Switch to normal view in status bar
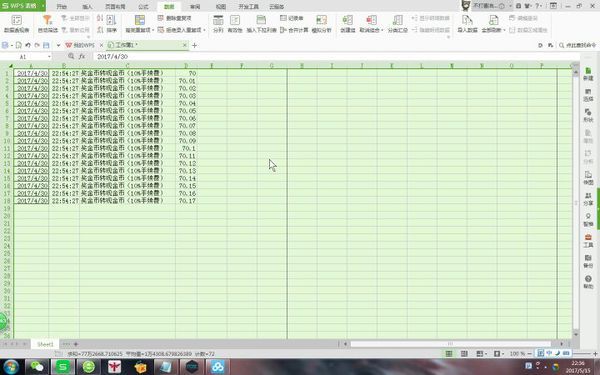 (x=449, y=354)
